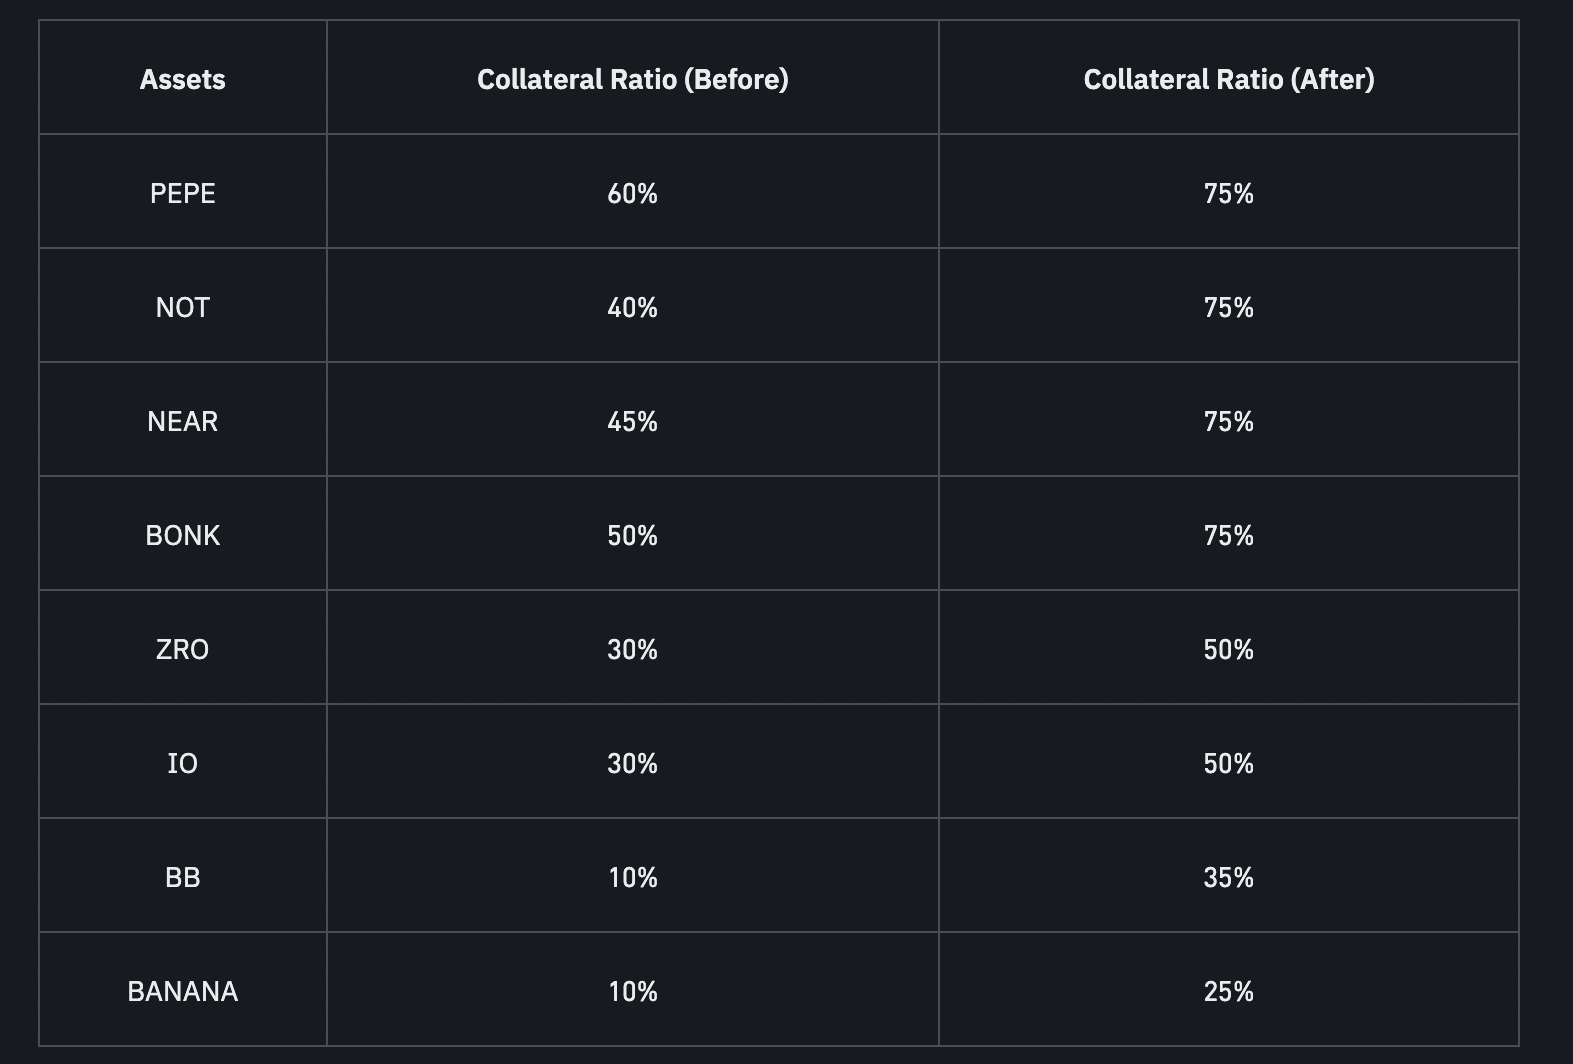Screen dimensions: 1573x1064
Task: Select PEPE's 75% after ratio
Action: pos(1228,193)
